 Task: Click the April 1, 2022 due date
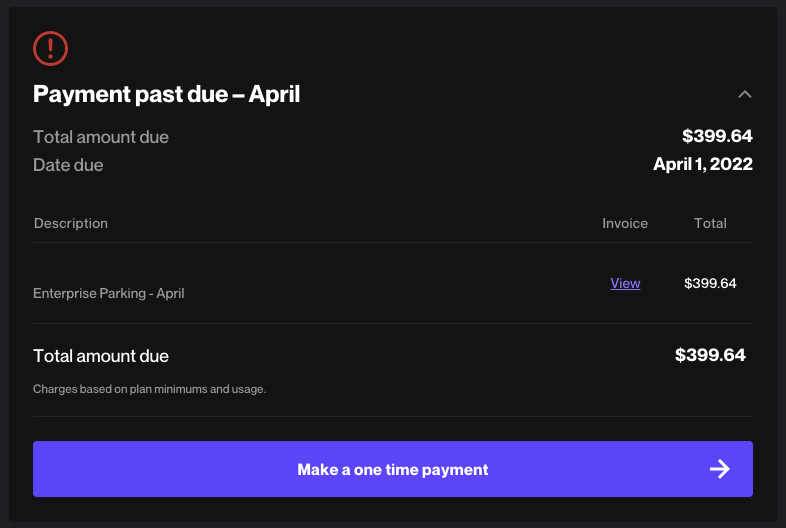click(x=702, y=164)
